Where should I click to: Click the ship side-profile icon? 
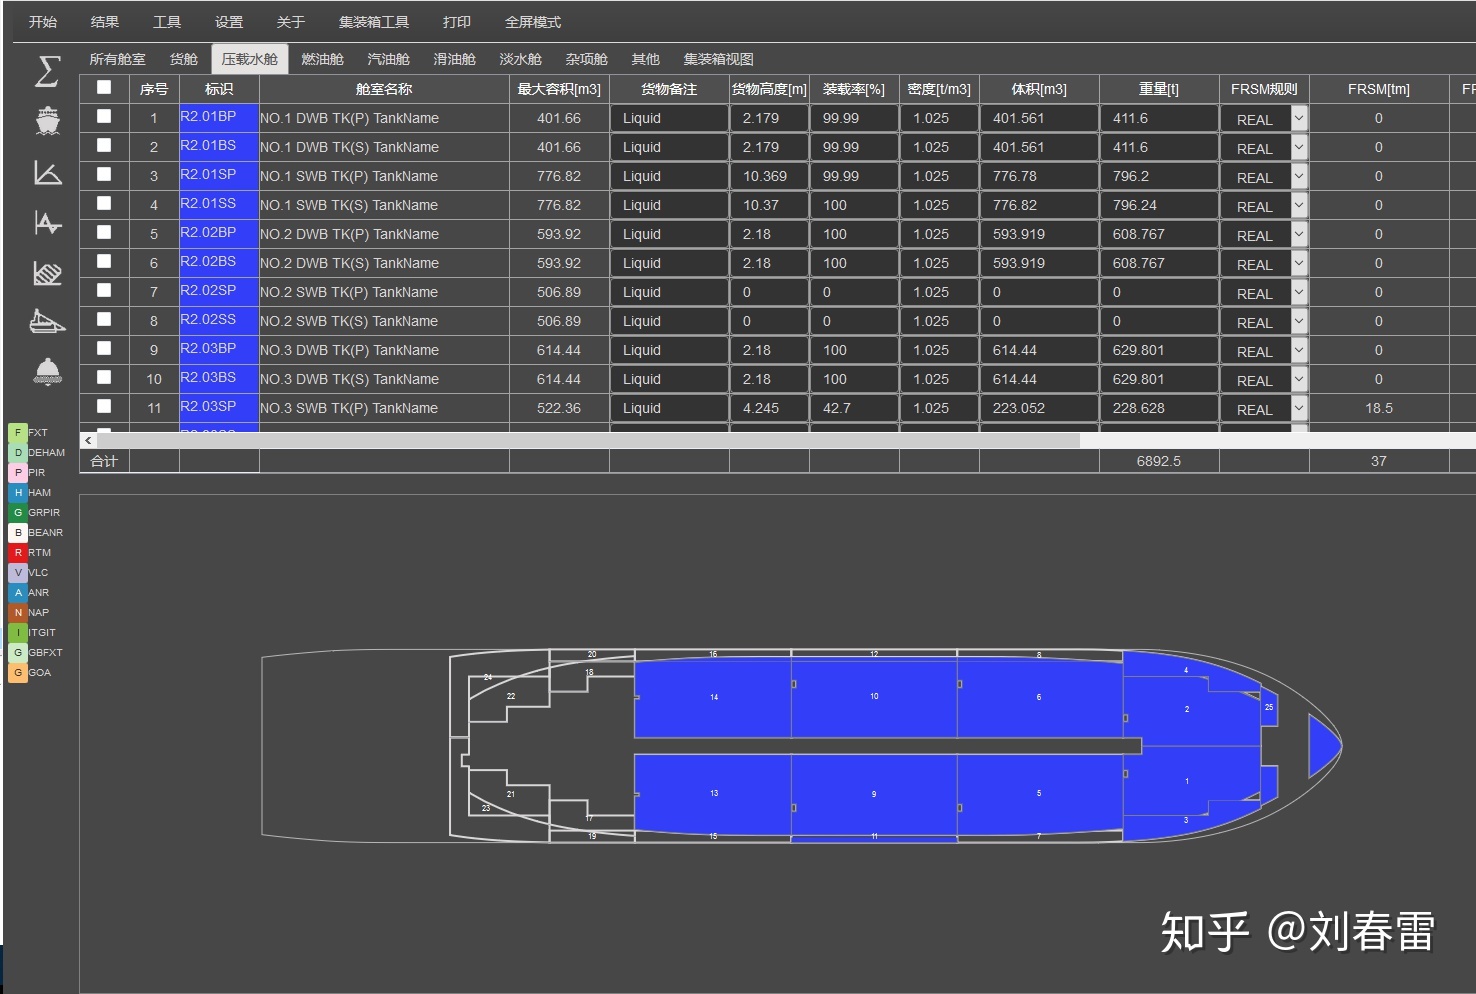coord(47,322)
